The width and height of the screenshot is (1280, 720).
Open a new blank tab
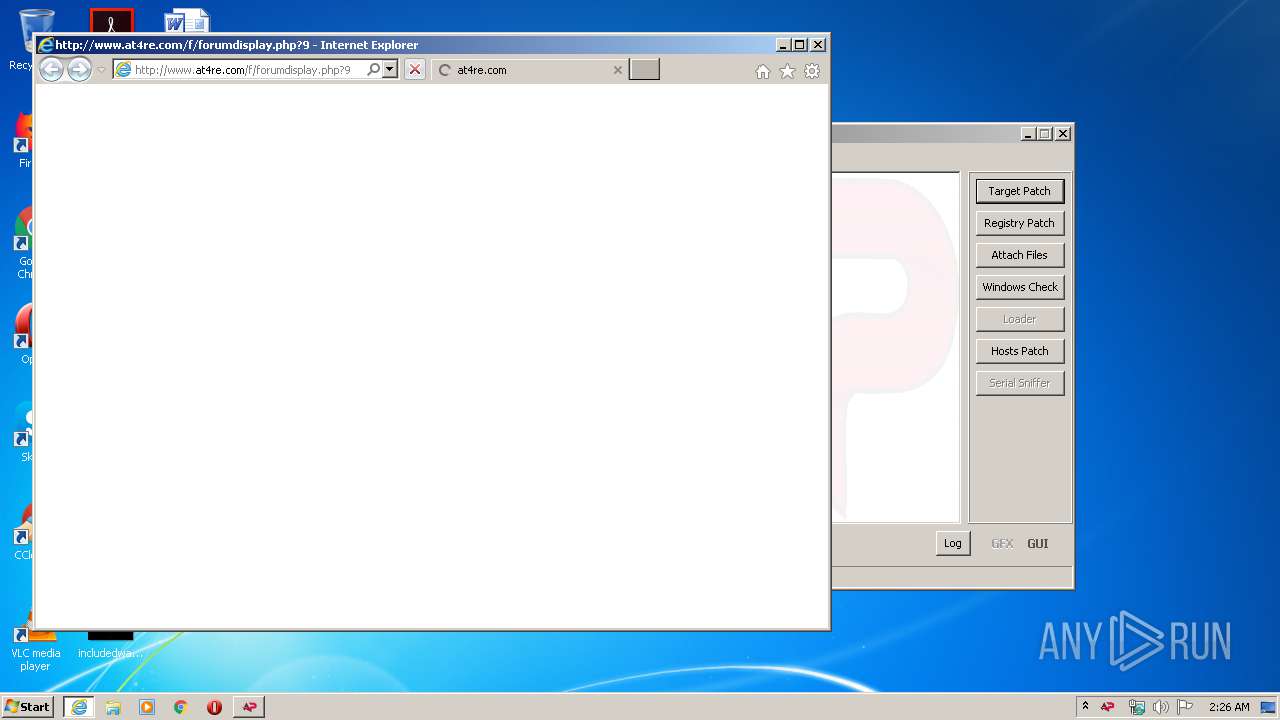(x=644, y=70)
